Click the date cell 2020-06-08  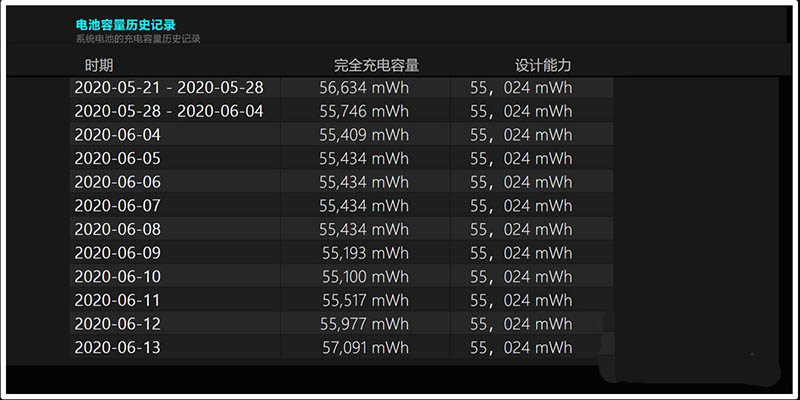[117, 229]
